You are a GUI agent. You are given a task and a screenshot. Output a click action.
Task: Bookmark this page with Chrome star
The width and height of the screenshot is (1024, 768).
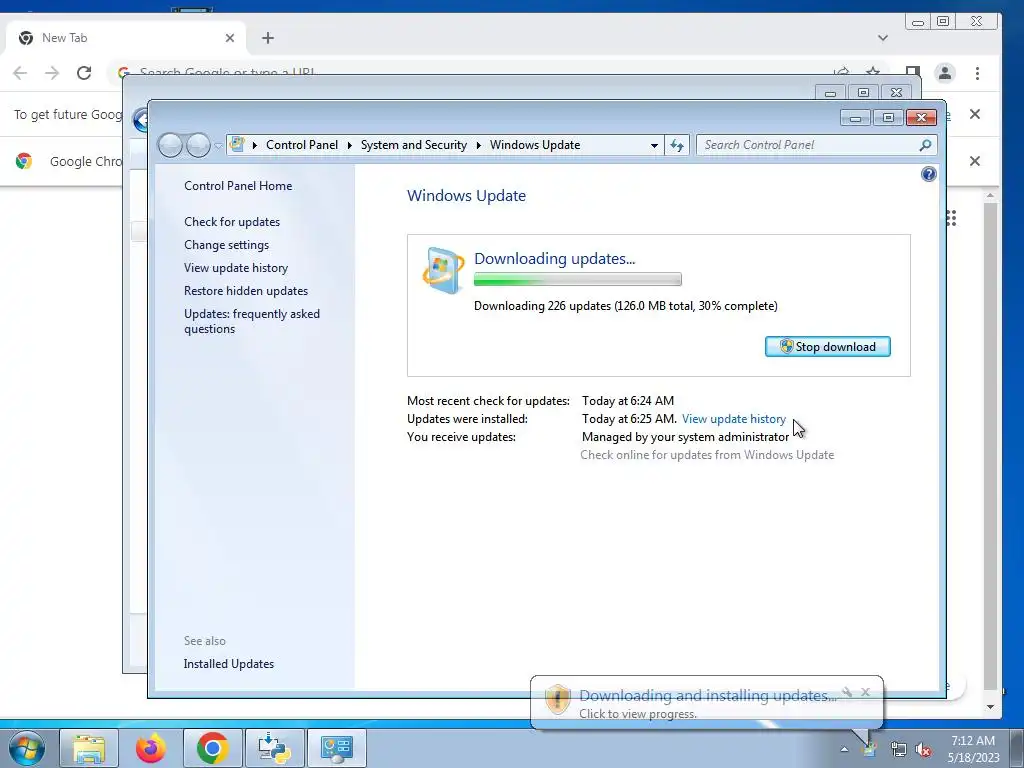click(x=872, y=71)
